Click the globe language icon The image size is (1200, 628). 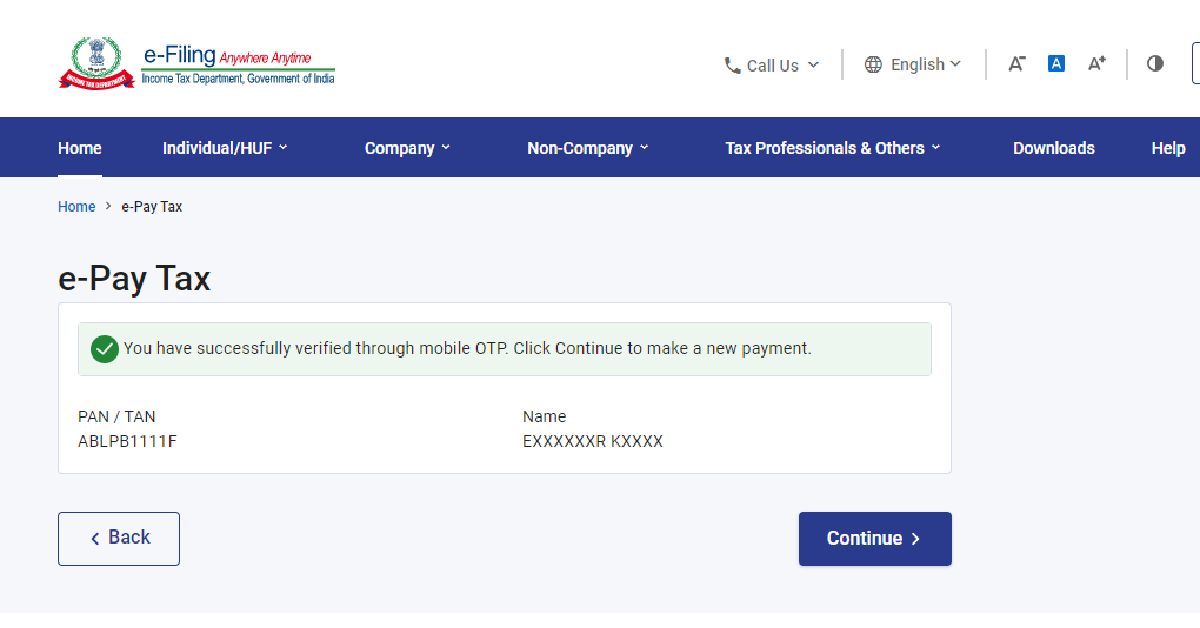873,65
